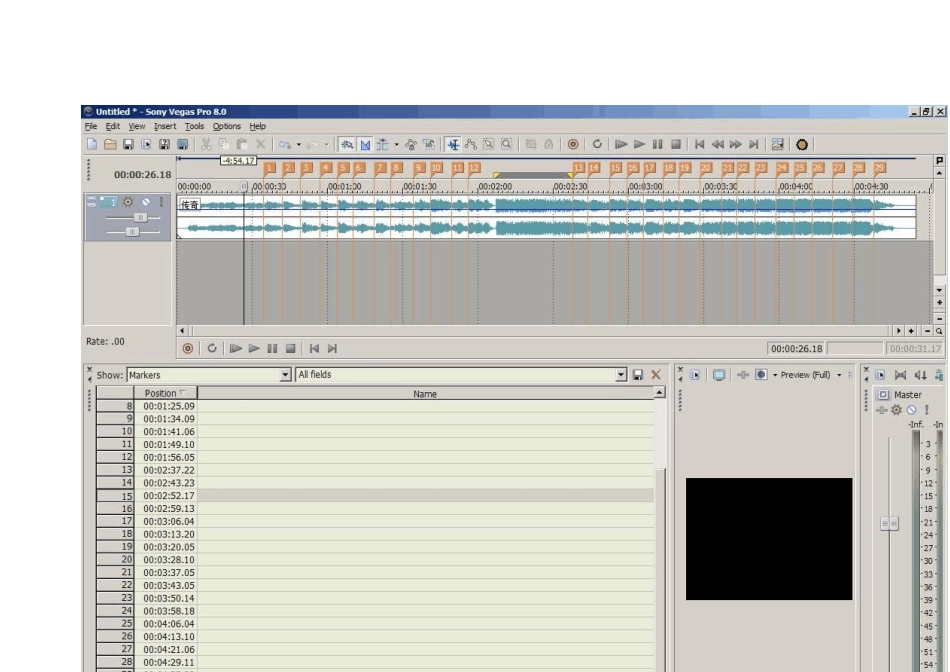Click the Open folder icon in the toolbar

coord(110,144)
